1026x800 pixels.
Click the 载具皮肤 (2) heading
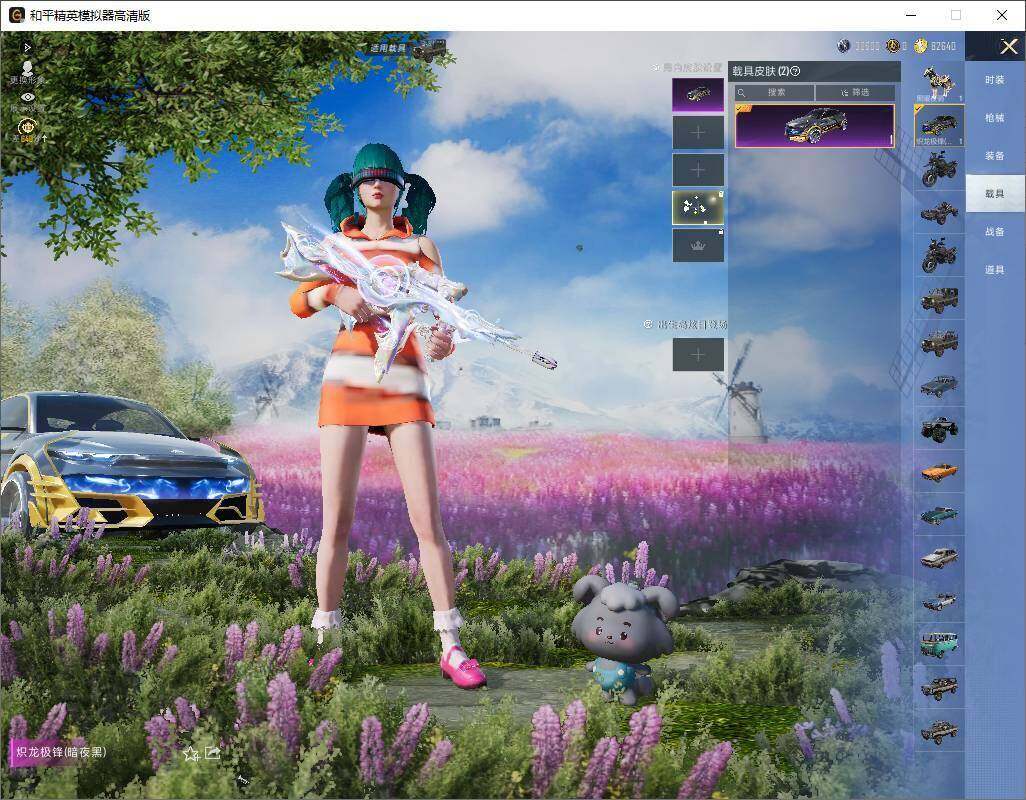click(760, 71)
